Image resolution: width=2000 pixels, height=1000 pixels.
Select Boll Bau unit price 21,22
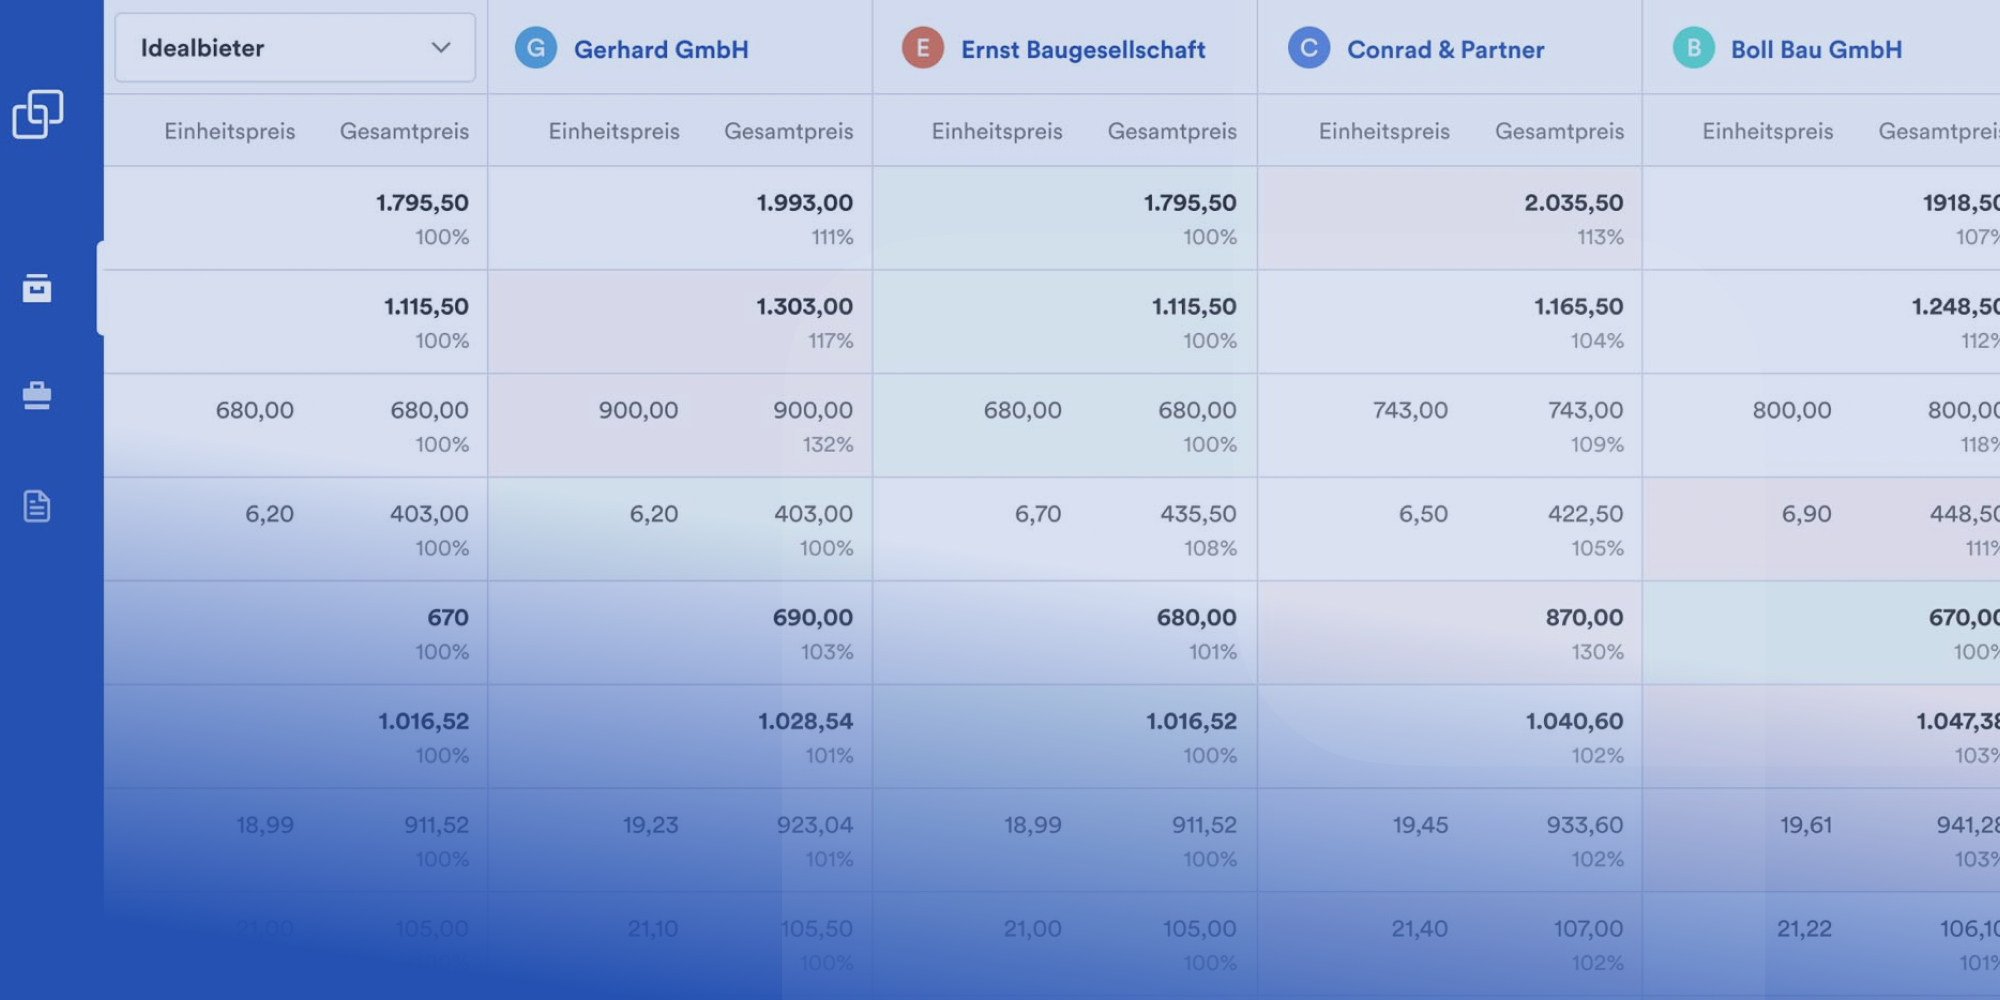pos(1805,929)
